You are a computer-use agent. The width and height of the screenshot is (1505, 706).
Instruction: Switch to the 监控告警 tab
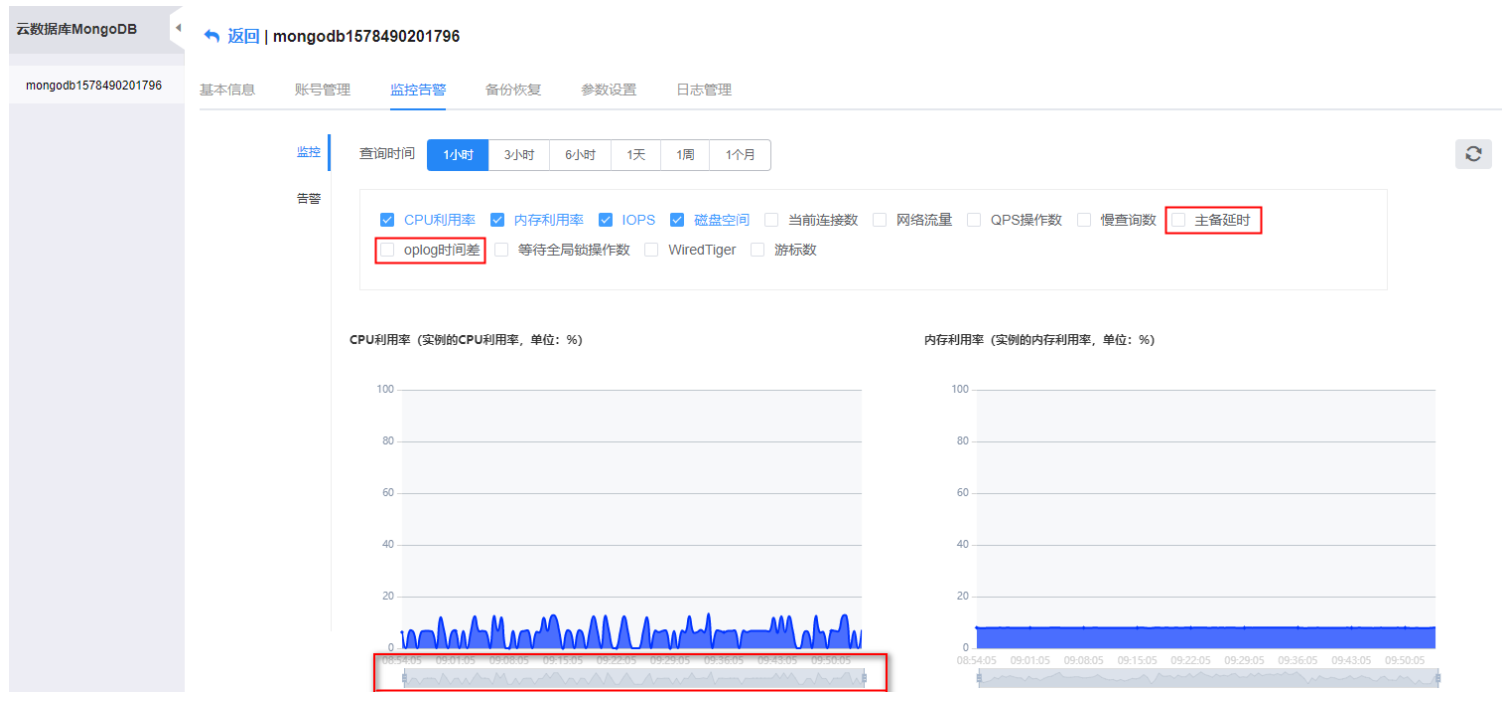click(x=418, y=90)
